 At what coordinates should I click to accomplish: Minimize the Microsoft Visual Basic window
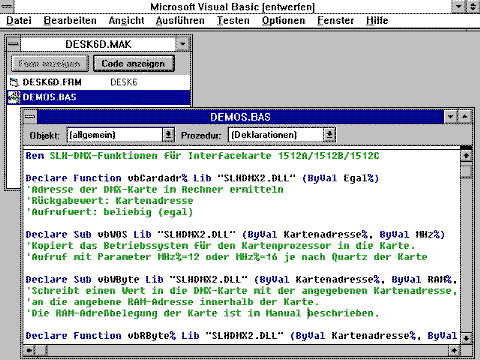coord(459,6)
